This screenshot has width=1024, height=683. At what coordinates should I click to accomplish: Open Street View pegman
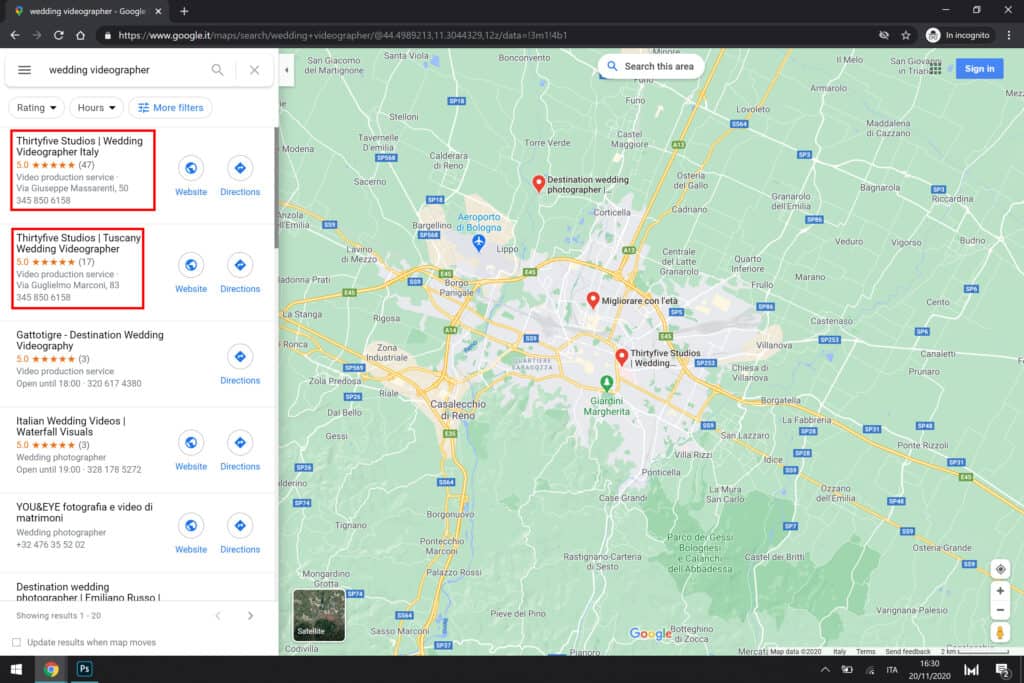1000,633
